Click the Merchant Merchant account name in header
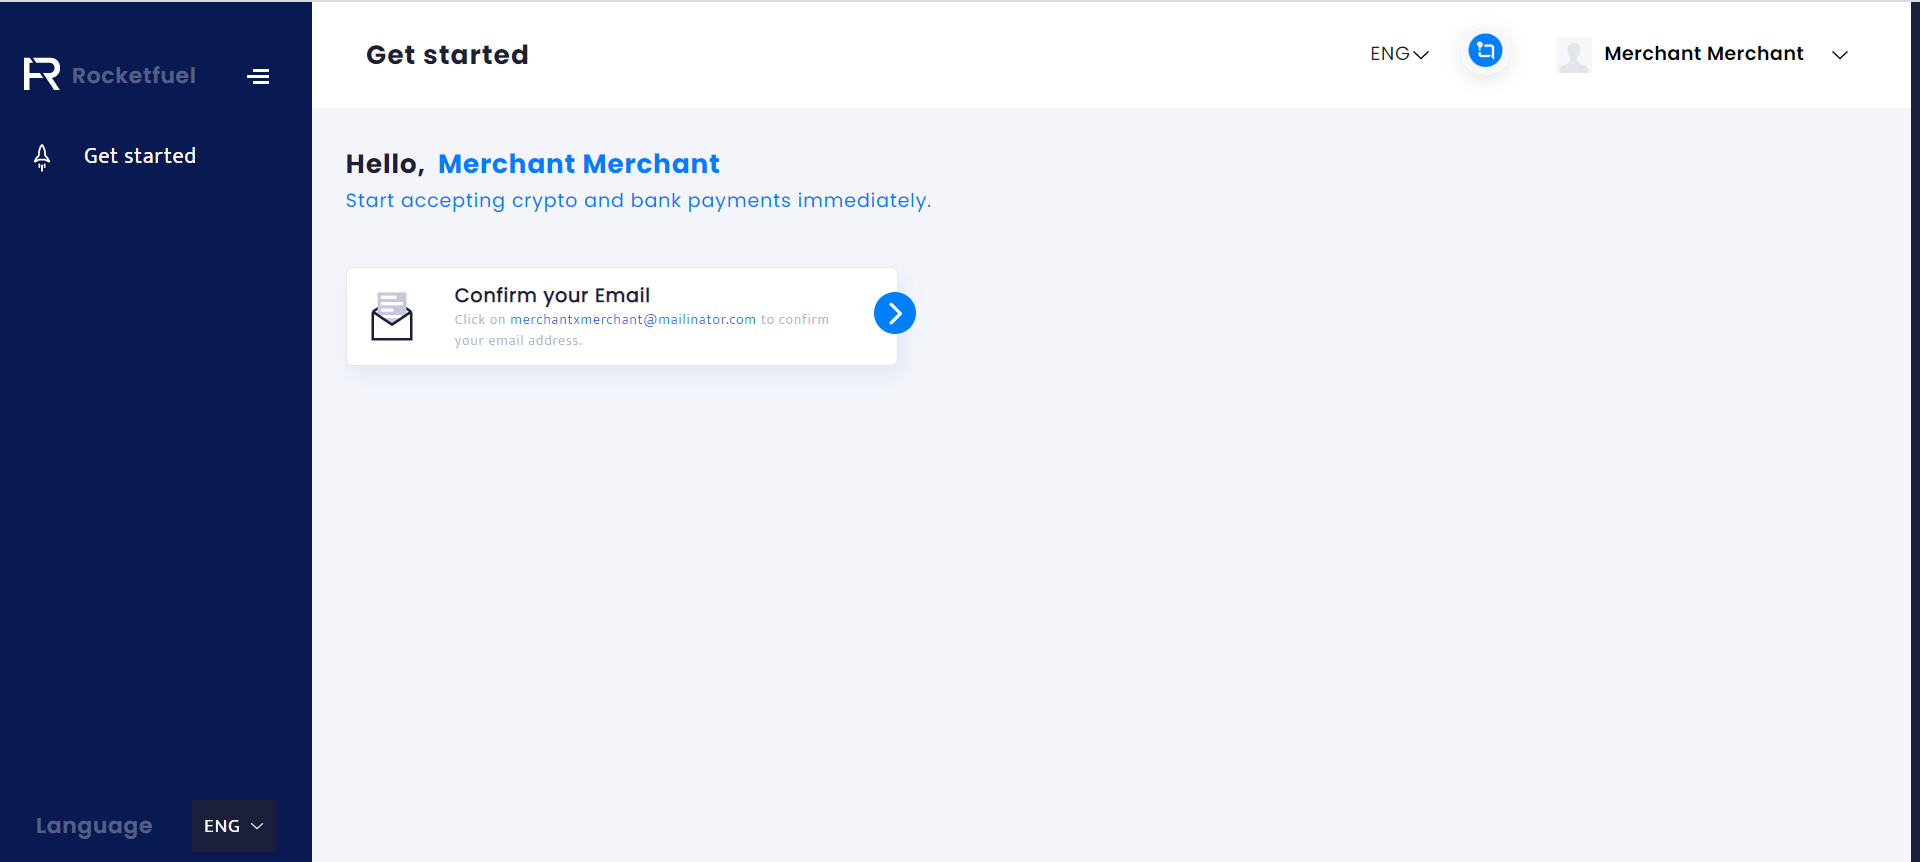1920x862 pixels. pyautogui.click(x=1703, y=54)
